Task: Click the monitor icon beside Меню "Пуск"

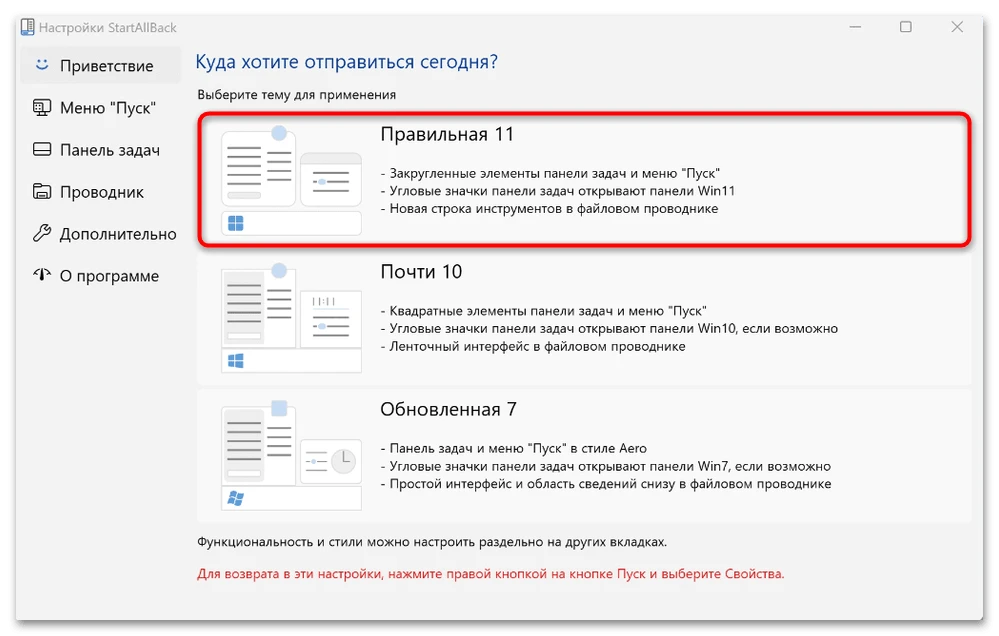Action: point(41,107)
